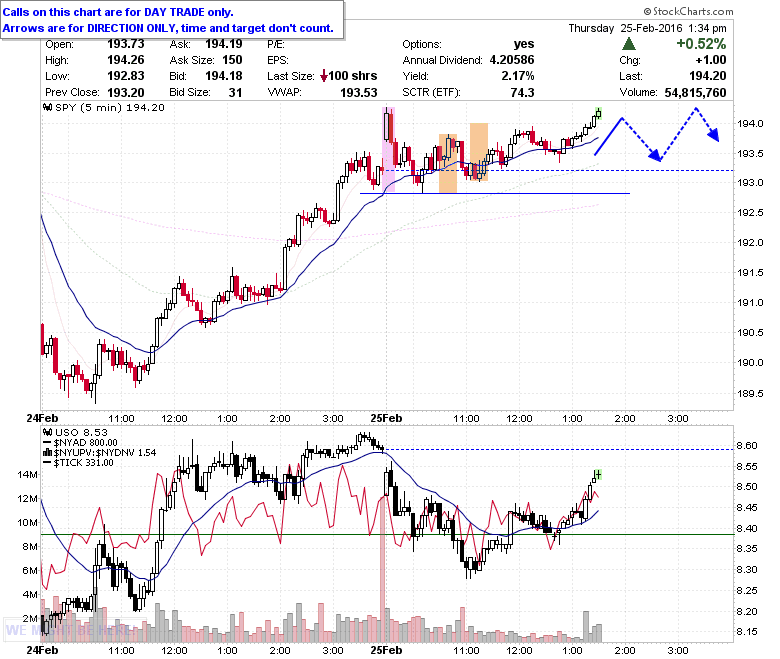Click the Last Size value '100 shrs'
This screenshot has height=659, width=780.
point(353,76)
